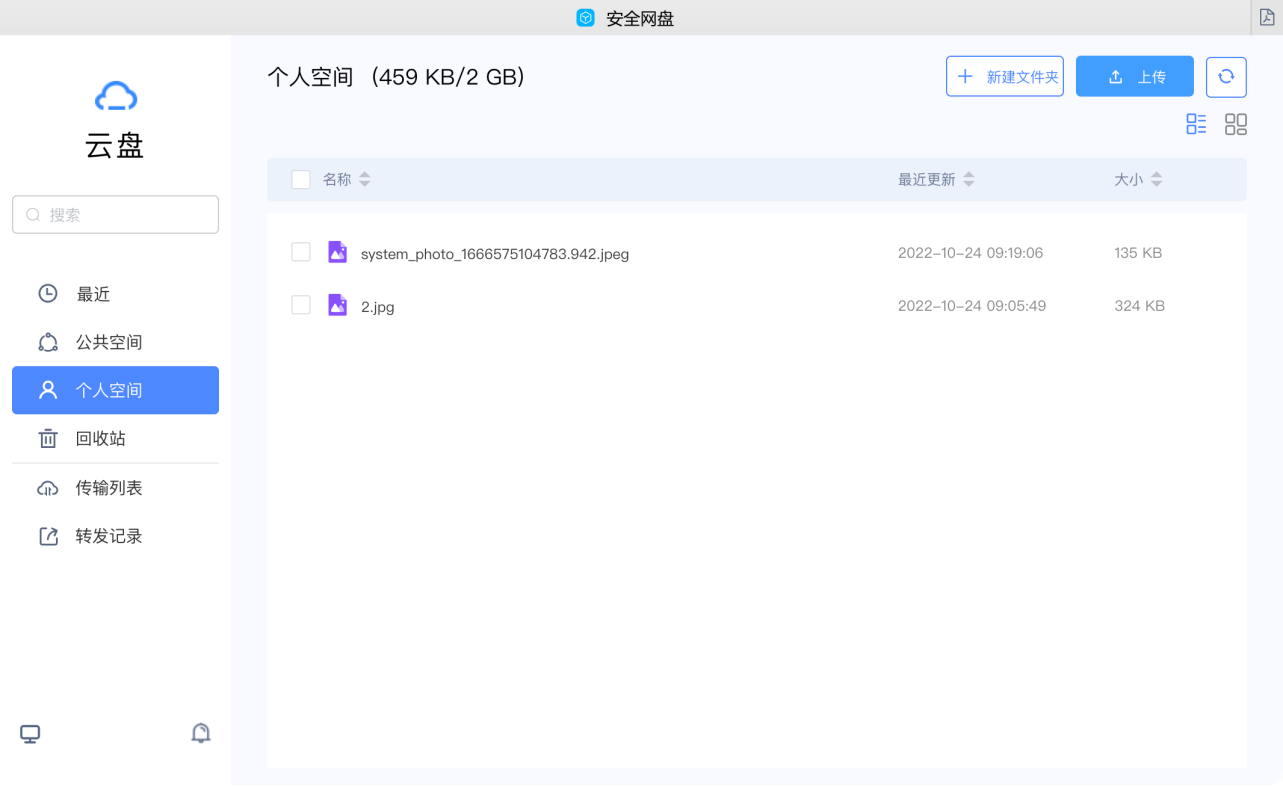This screenshot has width=1283, height=786.
Task: Check the checkbox next to 2.jpg
Action: (x=301, y=305)
